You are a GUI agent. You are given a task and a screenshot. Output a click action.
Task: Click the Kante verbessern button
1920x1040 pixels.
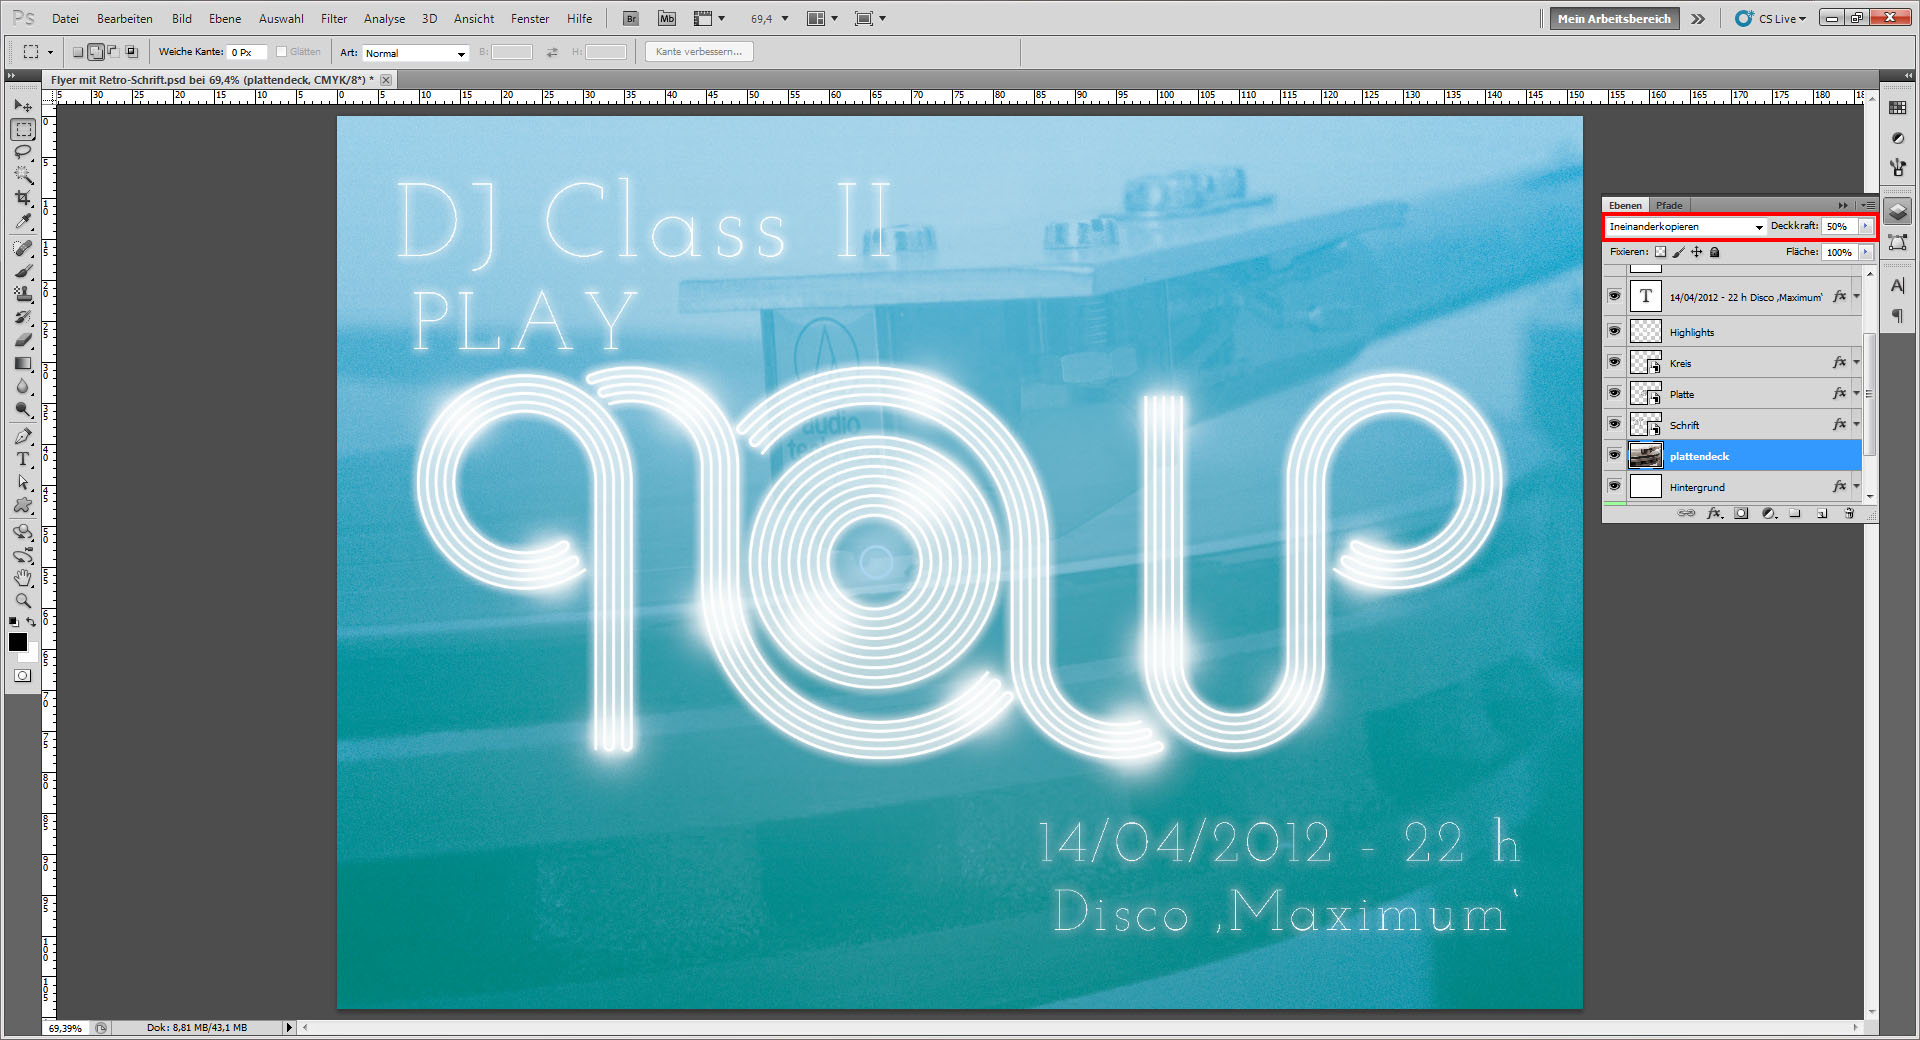699,52
